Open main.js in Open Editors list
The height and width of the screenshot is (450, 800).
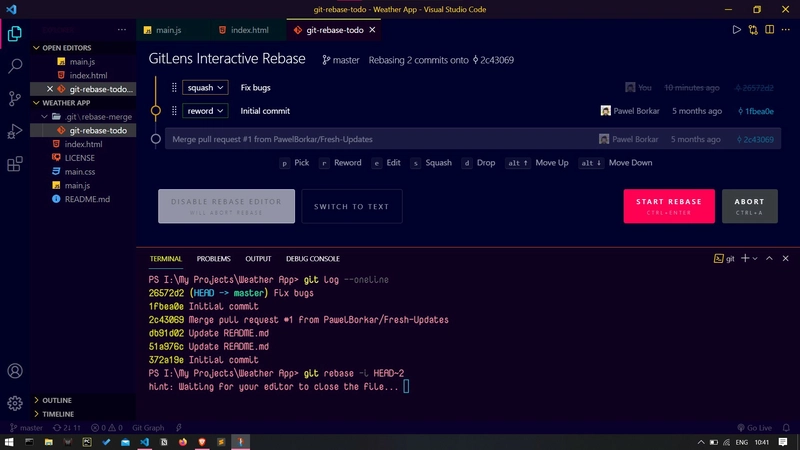tap(83, 61)
